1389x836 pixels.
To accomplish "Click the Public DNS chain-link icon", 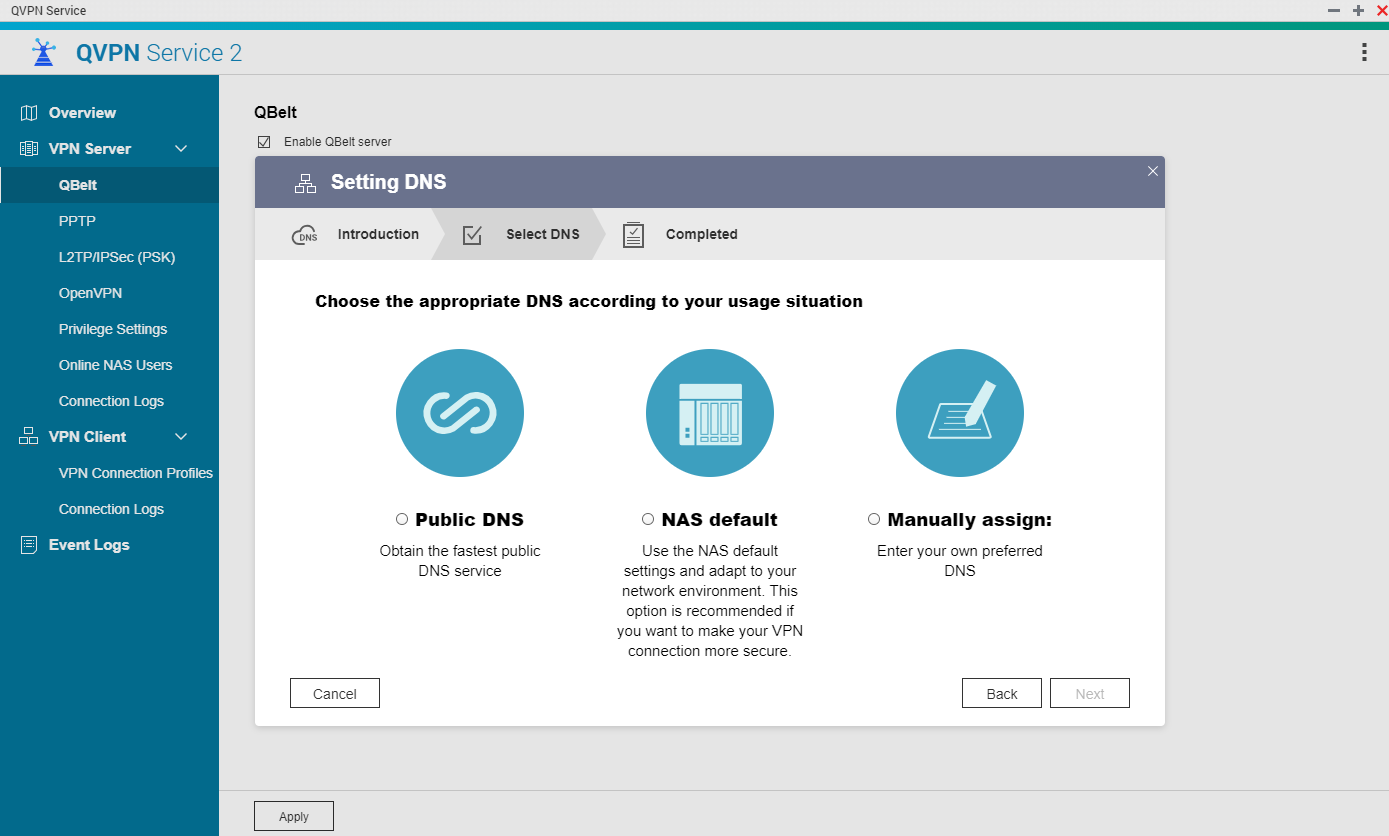I will click(x=460, y=413).
